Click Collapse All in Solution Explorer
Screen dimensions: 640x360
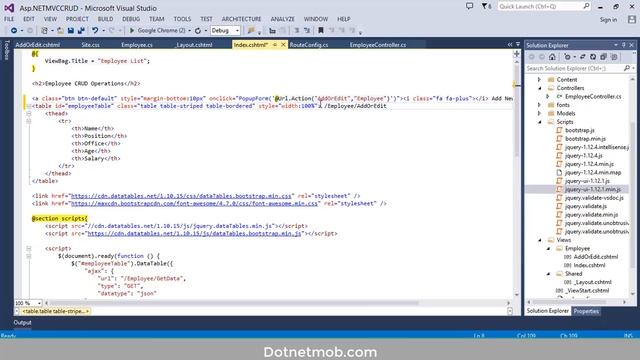click(603, 57)
